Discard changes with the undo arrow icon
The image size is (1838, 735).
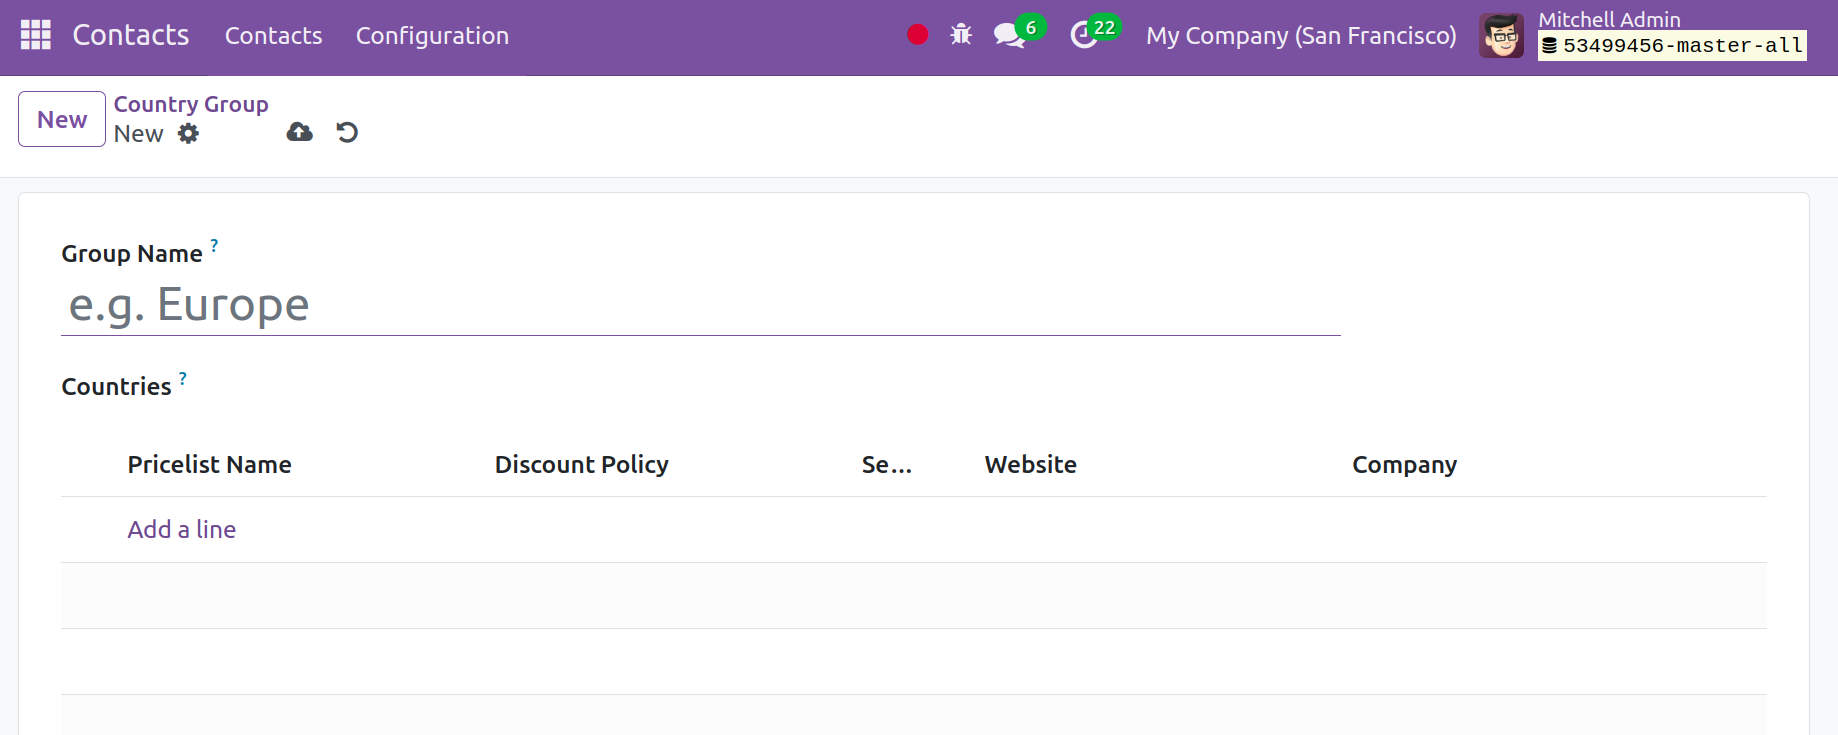pyautogui.click(x=347, y=132)
